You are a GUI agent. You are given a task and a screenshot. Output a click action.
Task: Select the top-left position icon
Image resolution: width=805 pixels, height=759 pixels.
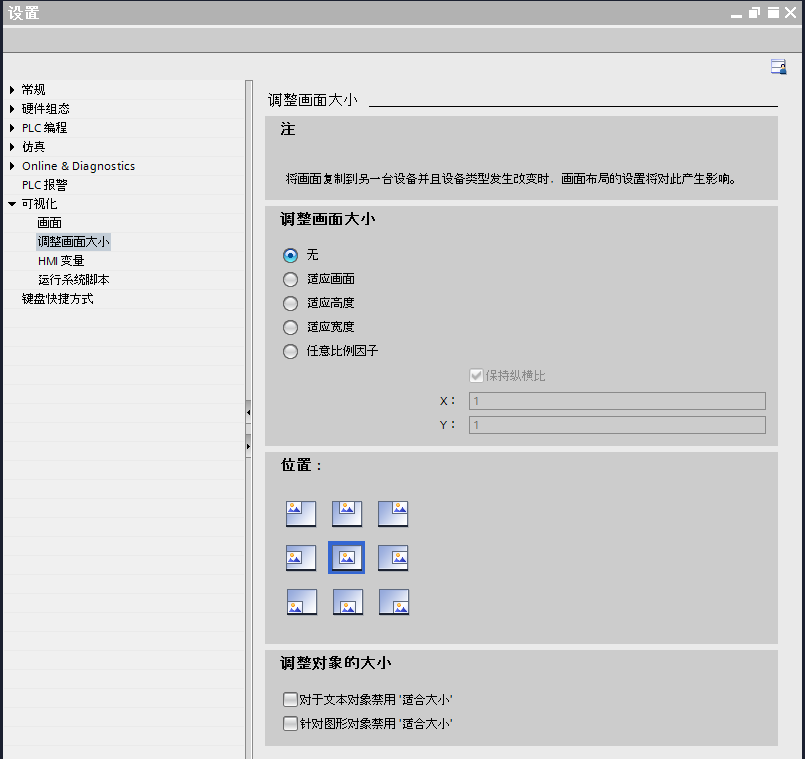click(301, 513)
